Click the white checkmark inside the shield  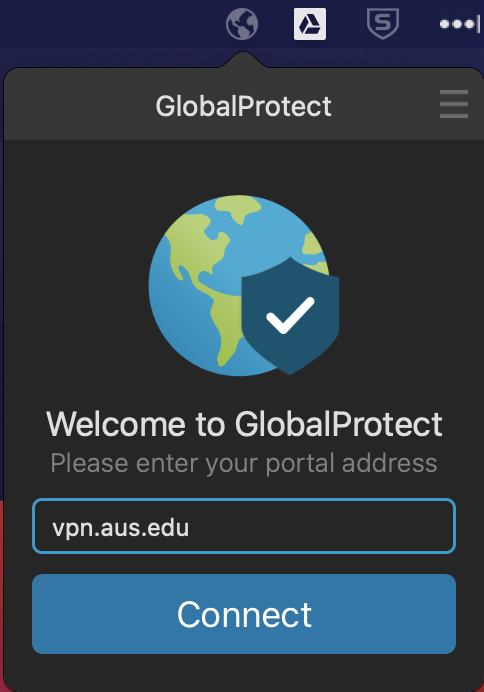coord(290,315)
